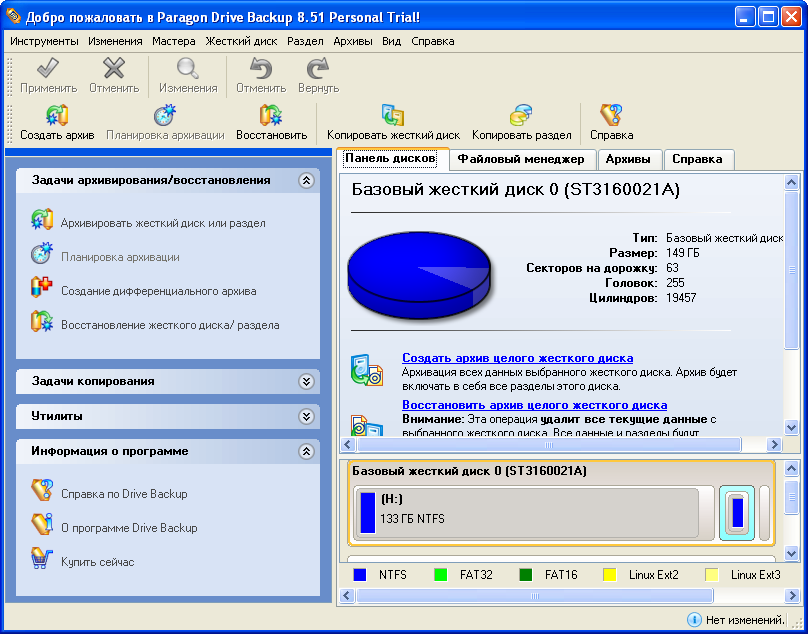Click the info icon in the status bar
Image resolution: width=808 pixels, height=634 pixels.
pyautogui.click(x=694, y=620)
